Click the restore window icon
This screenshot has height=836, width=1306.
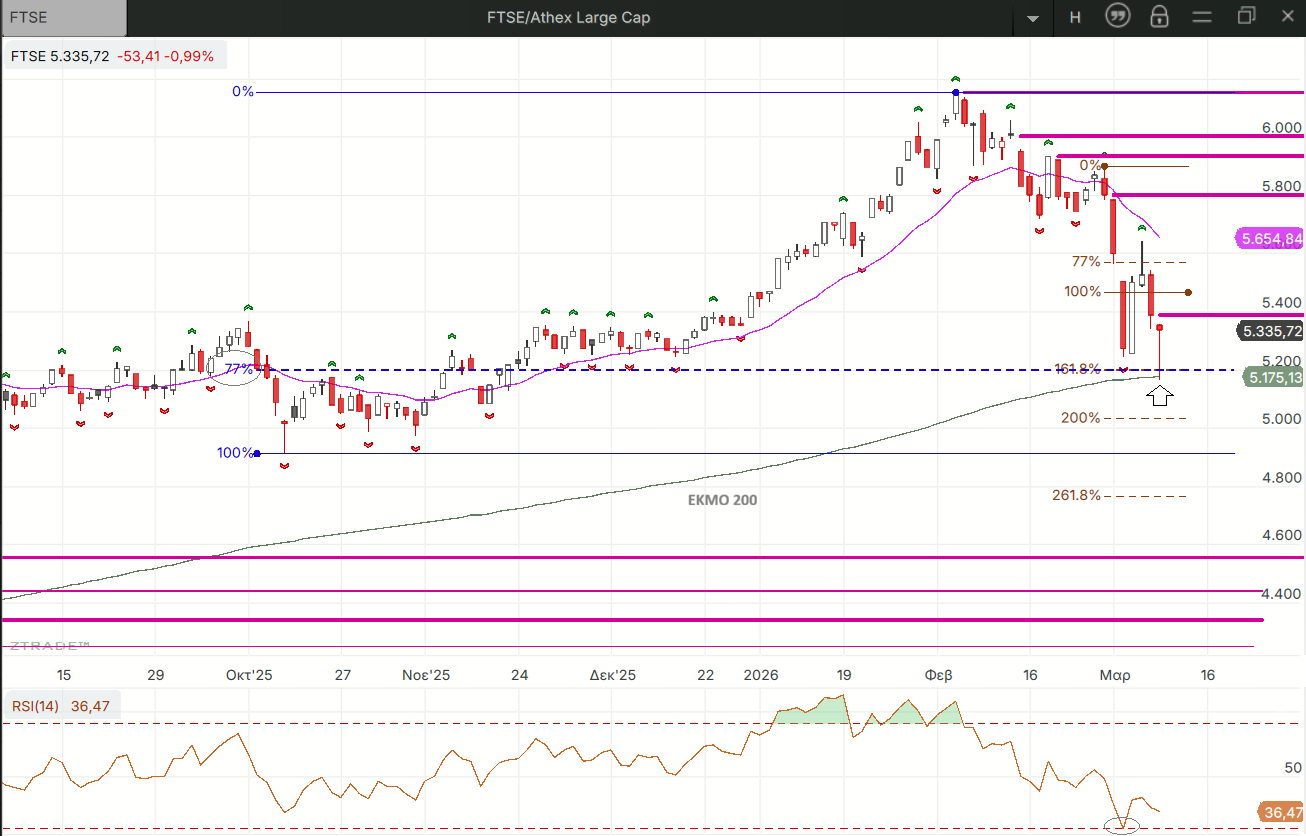pyautogui.click(x=1246, y=16)
